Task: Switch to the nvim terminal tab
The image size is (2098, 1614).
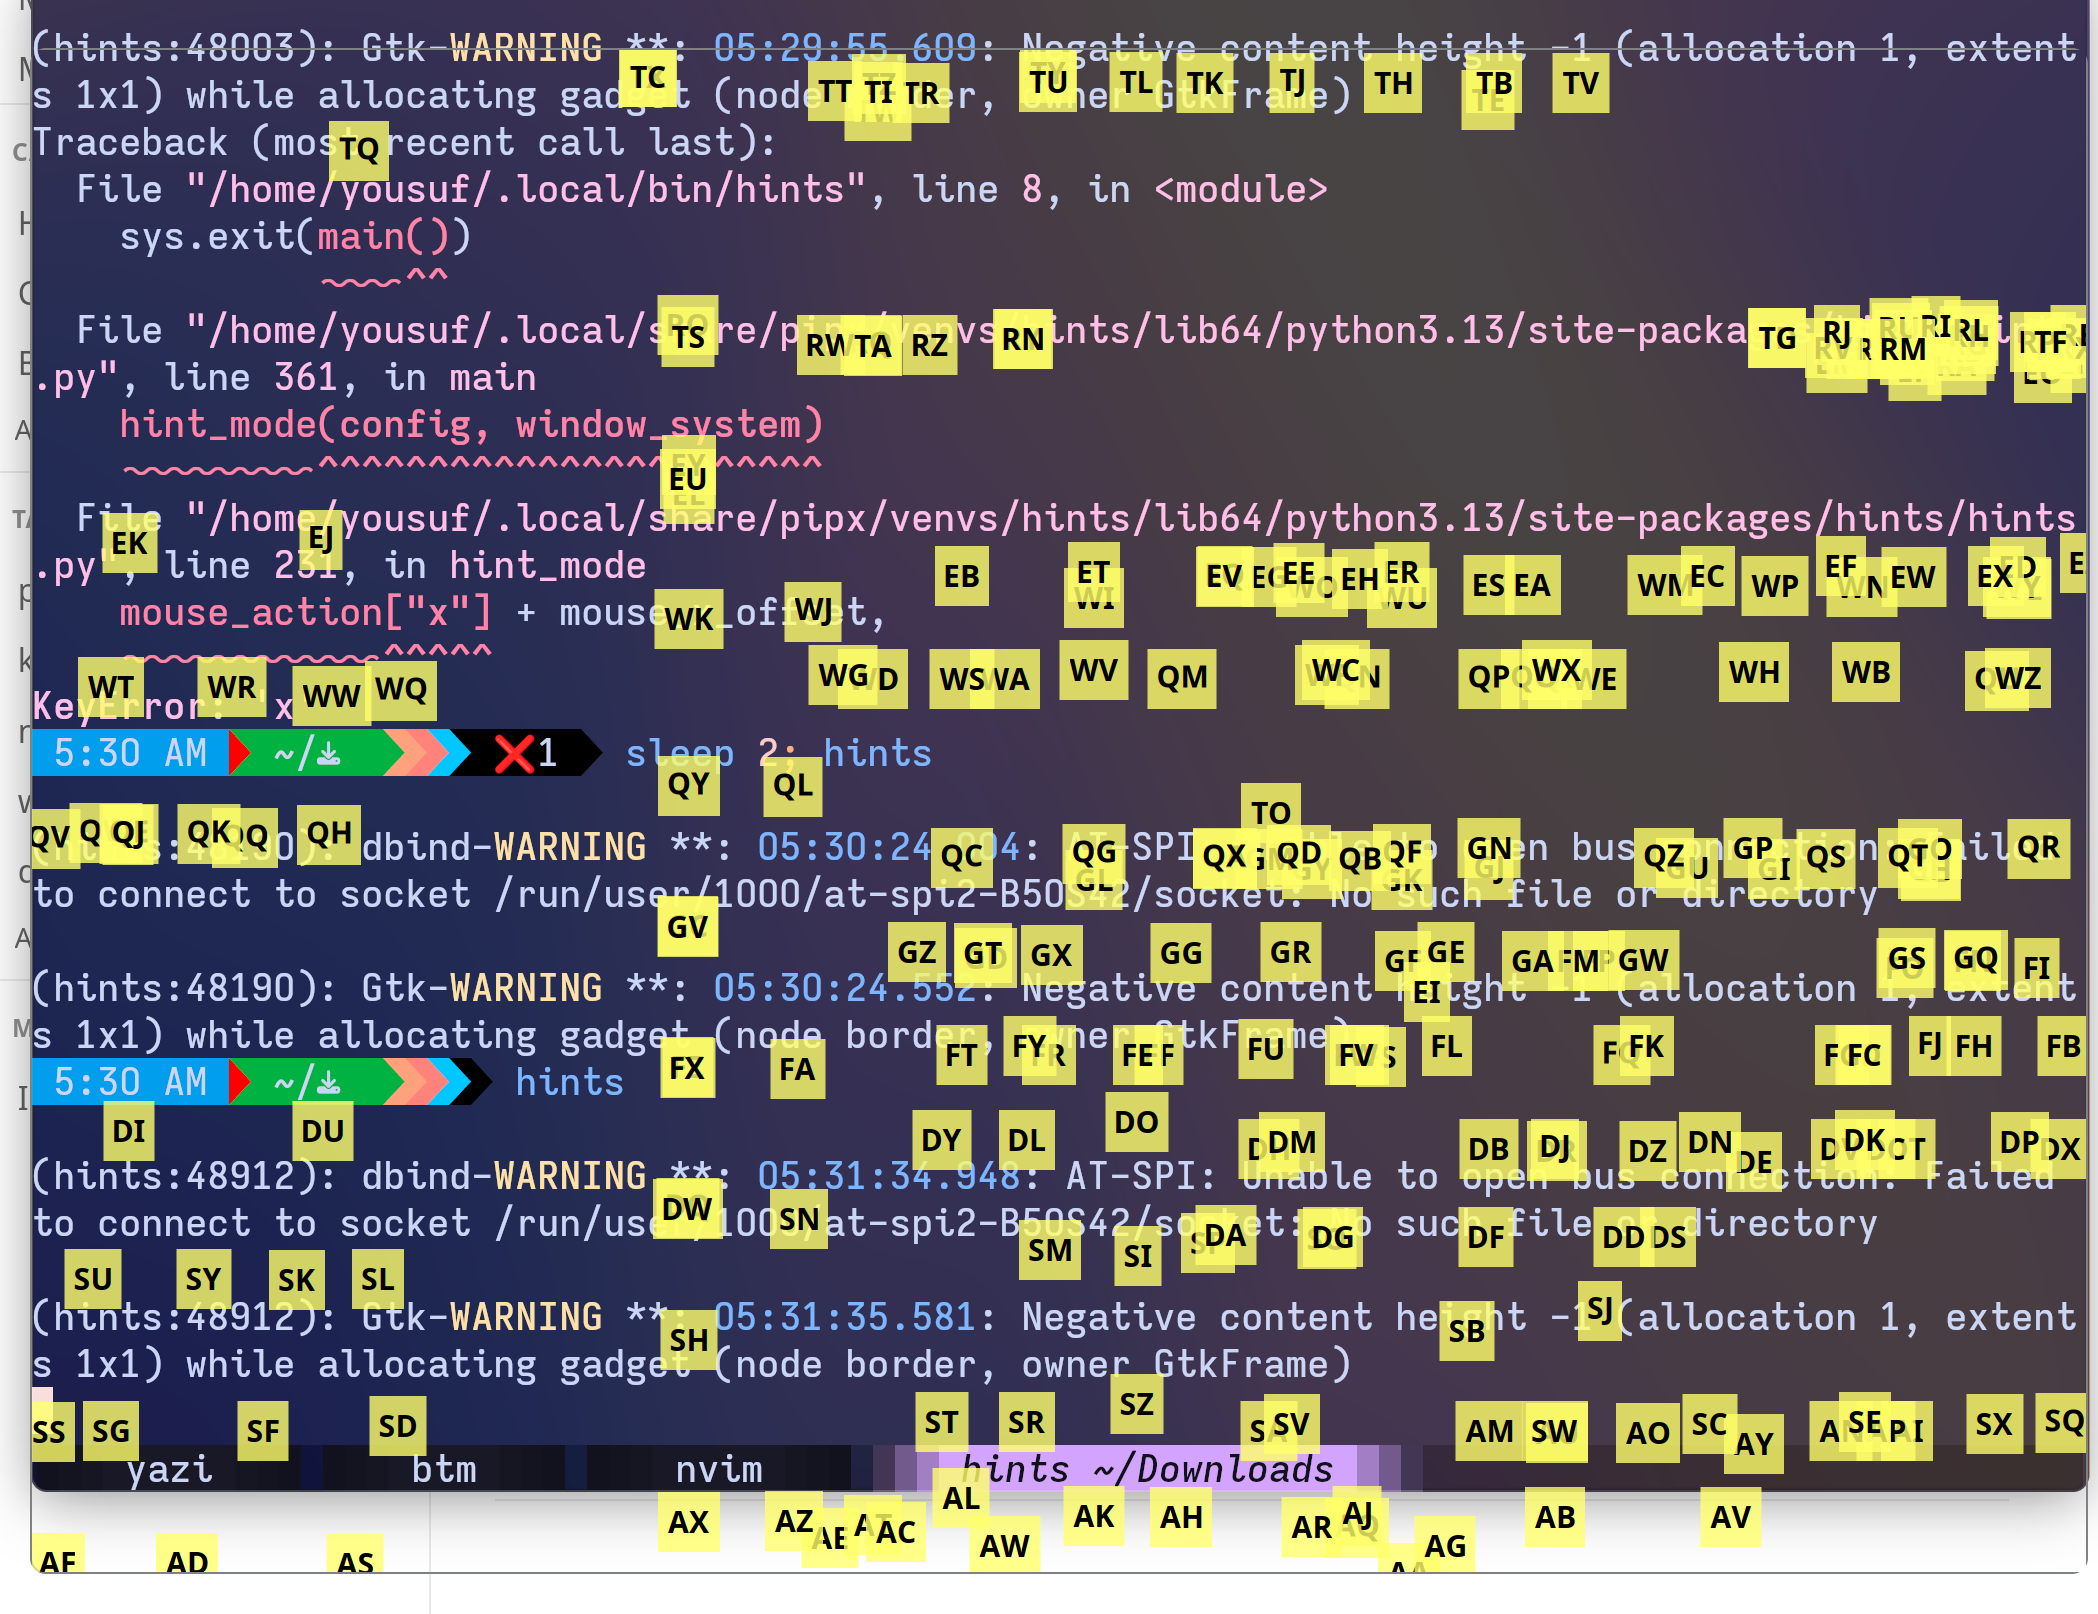Action: pyautogui.click(x=718, y=1468)
